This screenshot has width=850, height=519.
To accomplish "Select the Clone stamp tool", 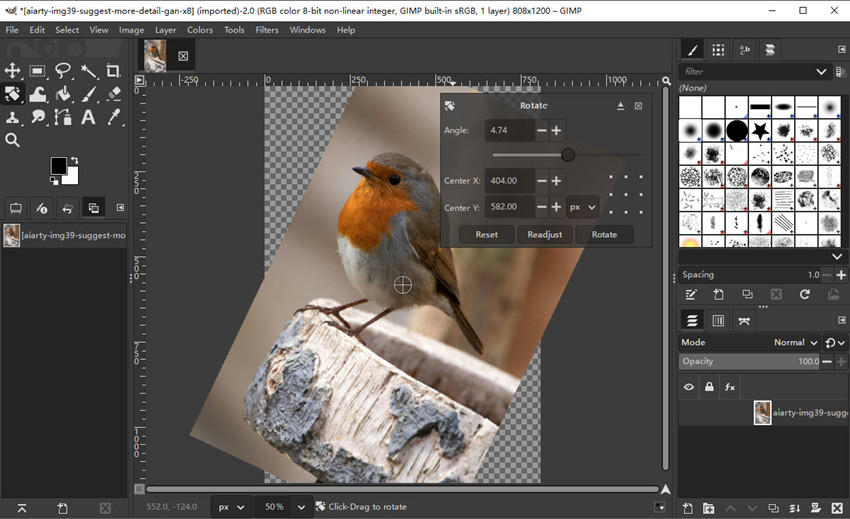I will [x=12, y=117].
